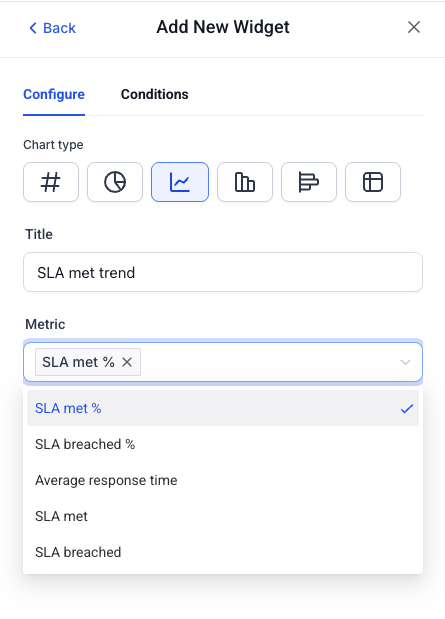The height and width of the screenshot is (619, 445).
Task: Focus the Metric multi-select box
Action: pos(223,362)
